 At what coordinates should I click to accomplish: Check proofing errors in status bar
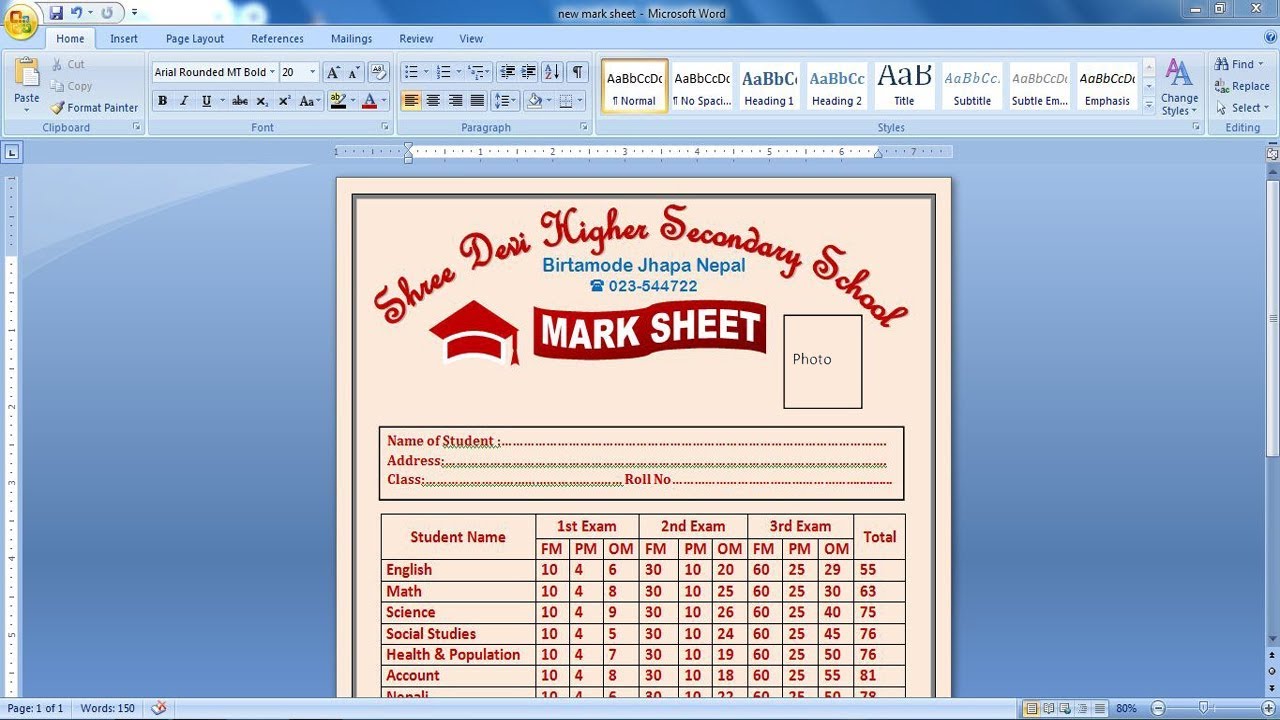click(x=158, y=708)
